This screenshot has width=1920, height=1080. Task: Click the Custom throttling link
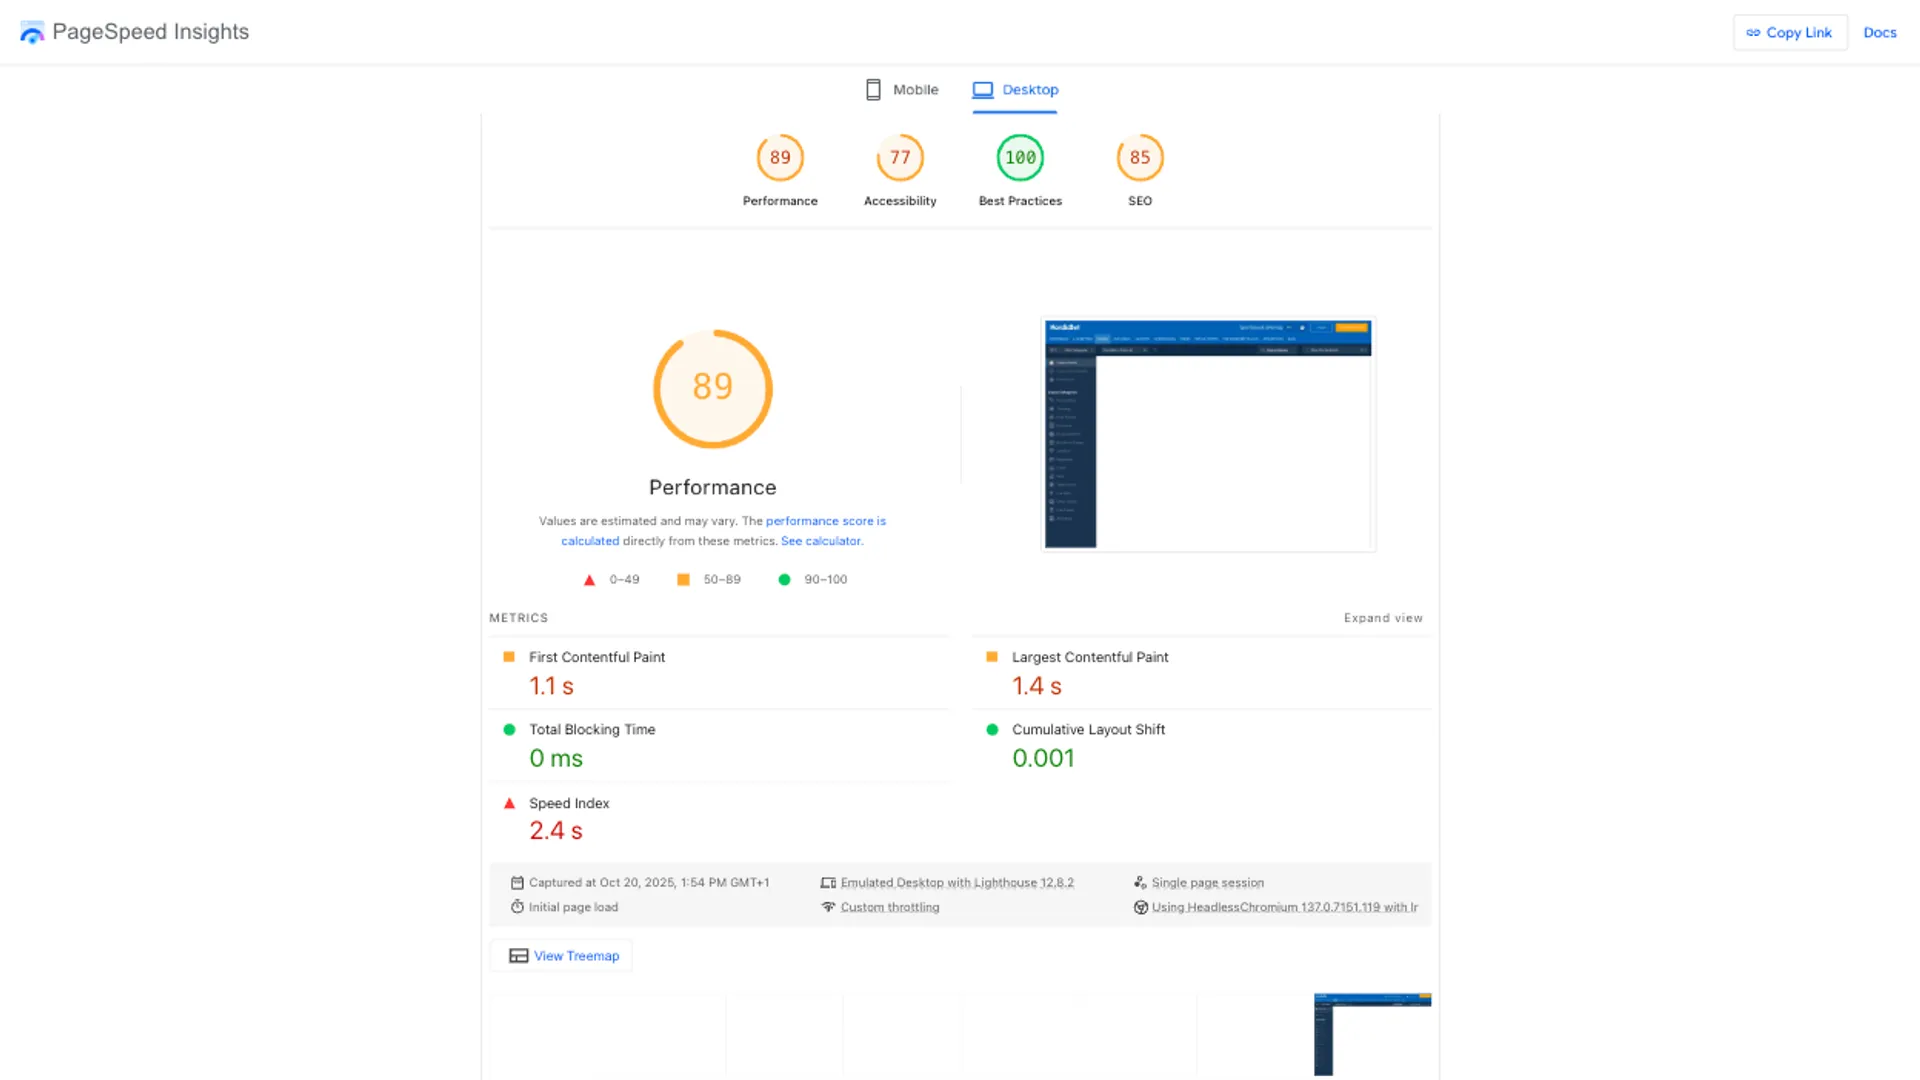890,907
